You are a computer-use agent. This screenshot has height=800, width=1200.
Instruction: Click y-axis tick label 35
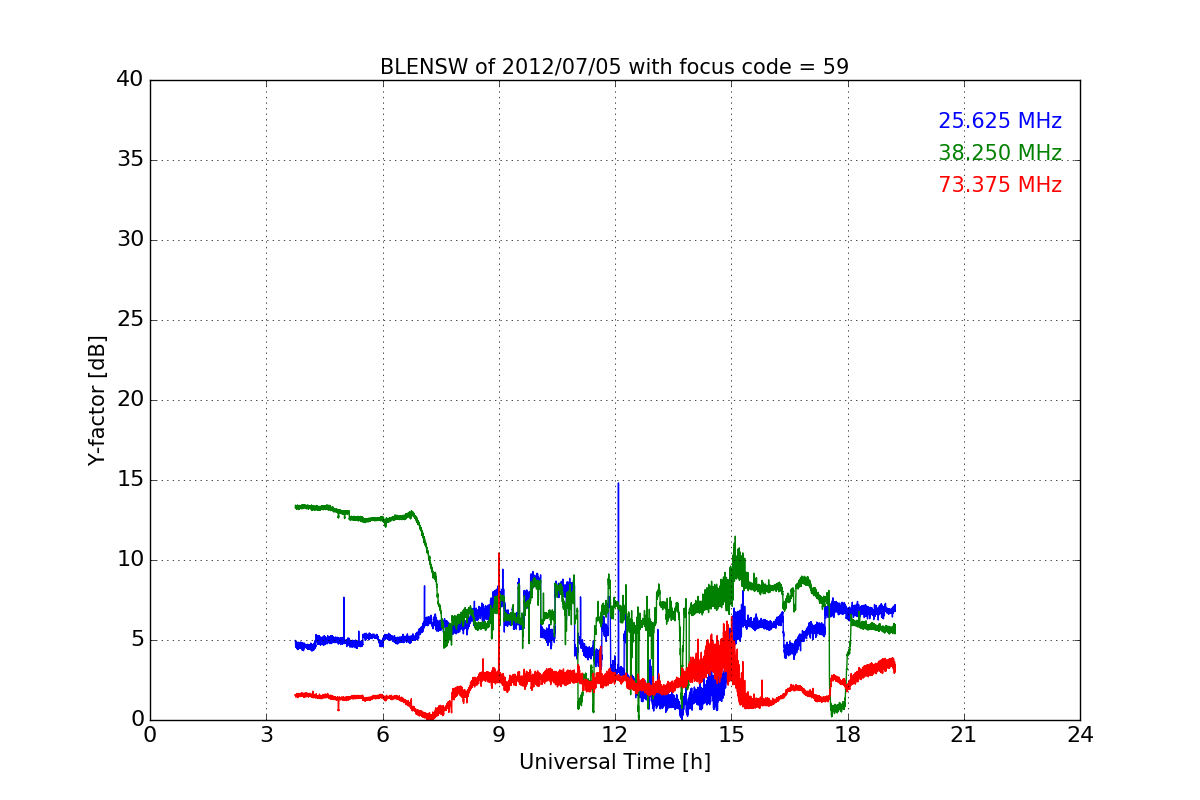coord(130,160)
